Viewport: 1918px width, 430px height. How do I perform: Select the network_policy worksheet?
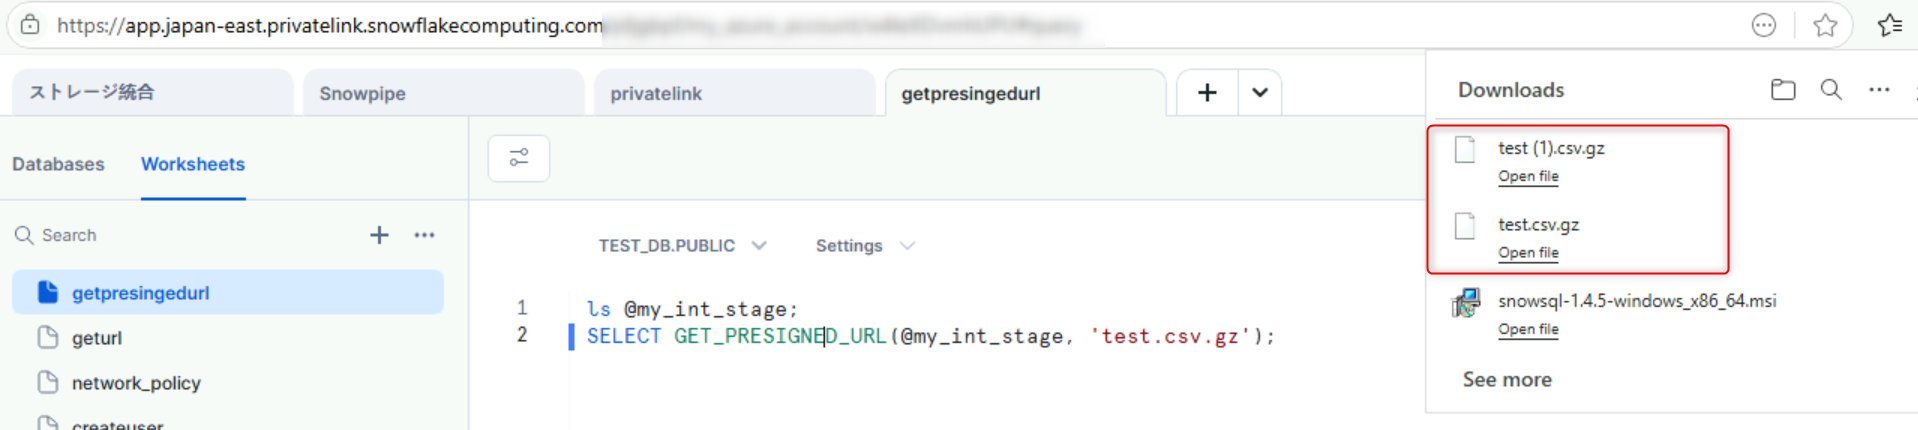tap(136, 383)
